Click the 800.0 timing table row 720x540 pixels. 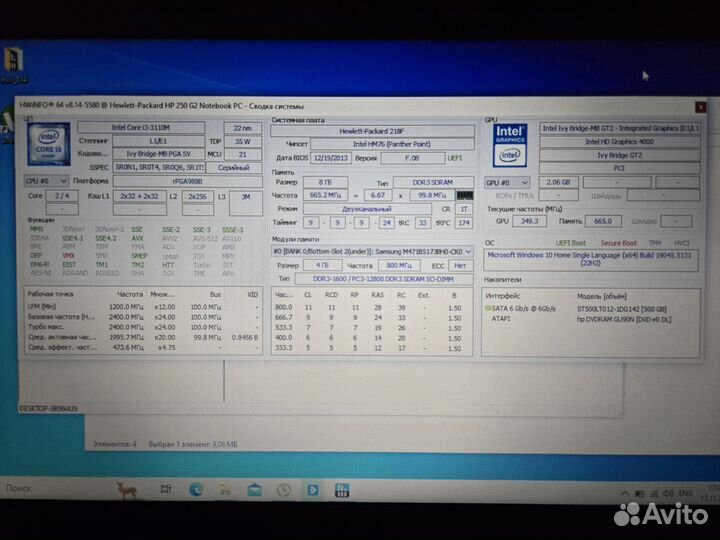pos(372,307)
